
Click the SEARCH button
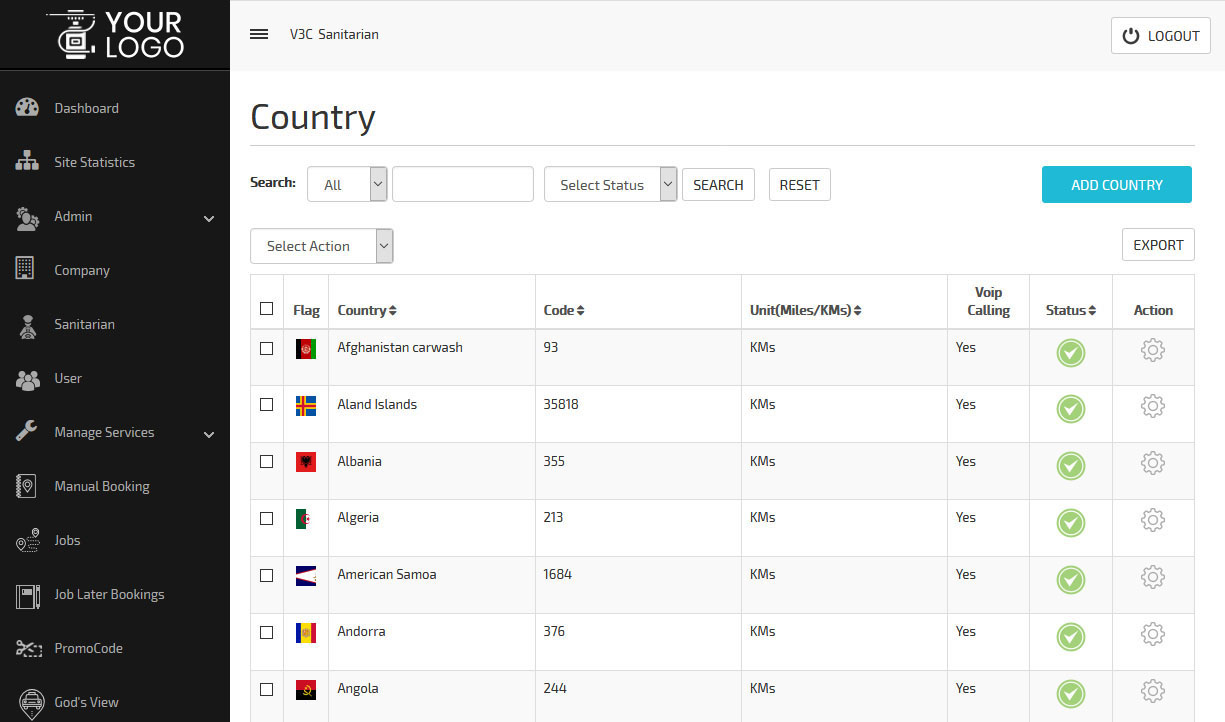click(718, 184)
